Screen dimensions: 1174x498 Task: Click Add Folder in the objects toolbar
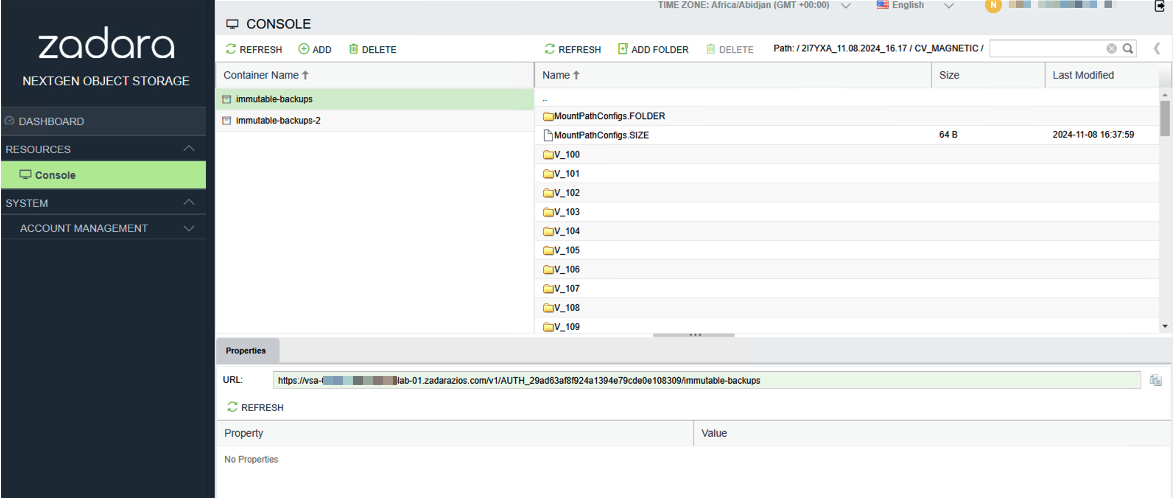(653, 49)
